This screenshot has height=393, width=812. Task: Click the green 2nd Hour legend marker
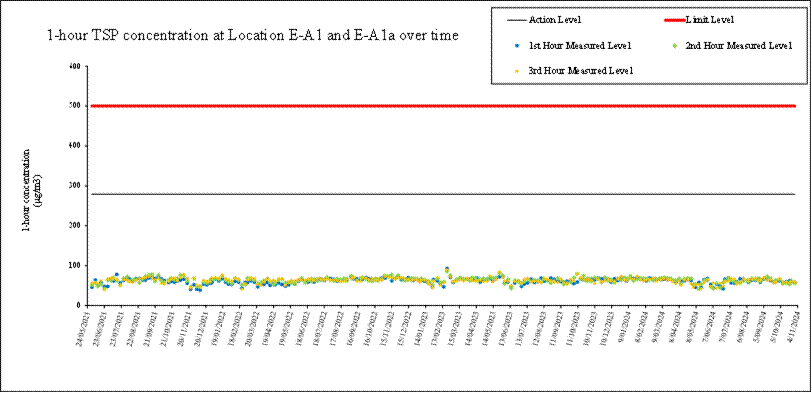click(x=674, y=46)
